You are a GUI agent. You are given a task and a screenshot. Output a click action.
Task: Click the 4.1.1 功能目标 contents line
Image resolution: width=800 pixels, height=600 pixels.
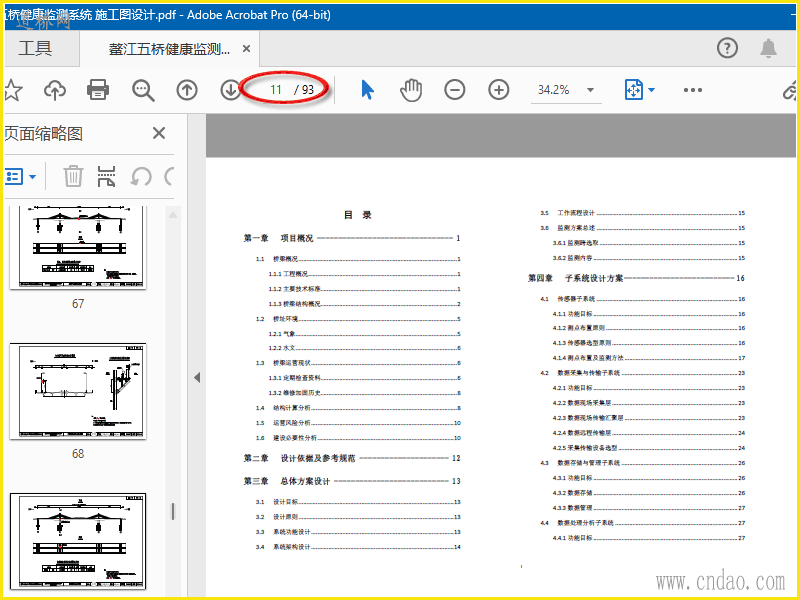tap(649, 314)
